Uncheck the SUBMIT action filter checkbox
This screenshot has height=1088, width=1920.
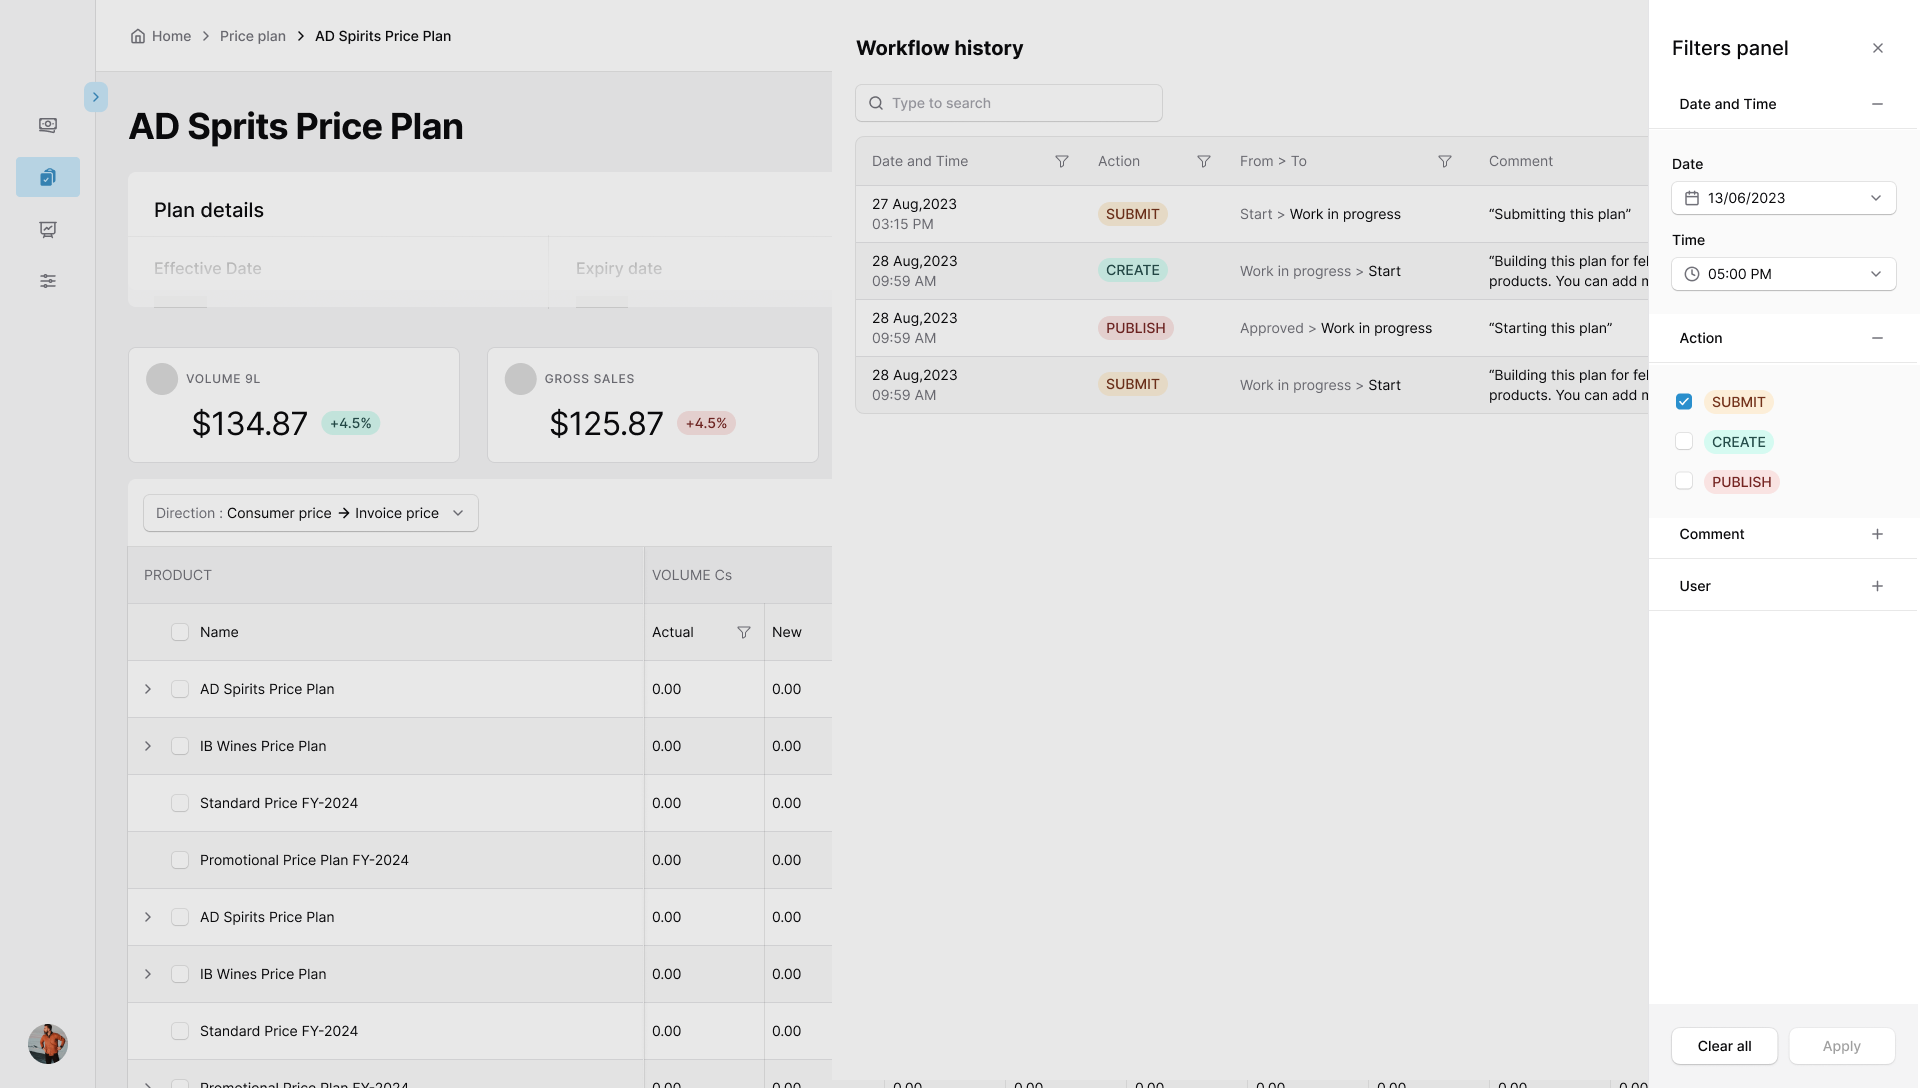click(x=1684, y=402)
